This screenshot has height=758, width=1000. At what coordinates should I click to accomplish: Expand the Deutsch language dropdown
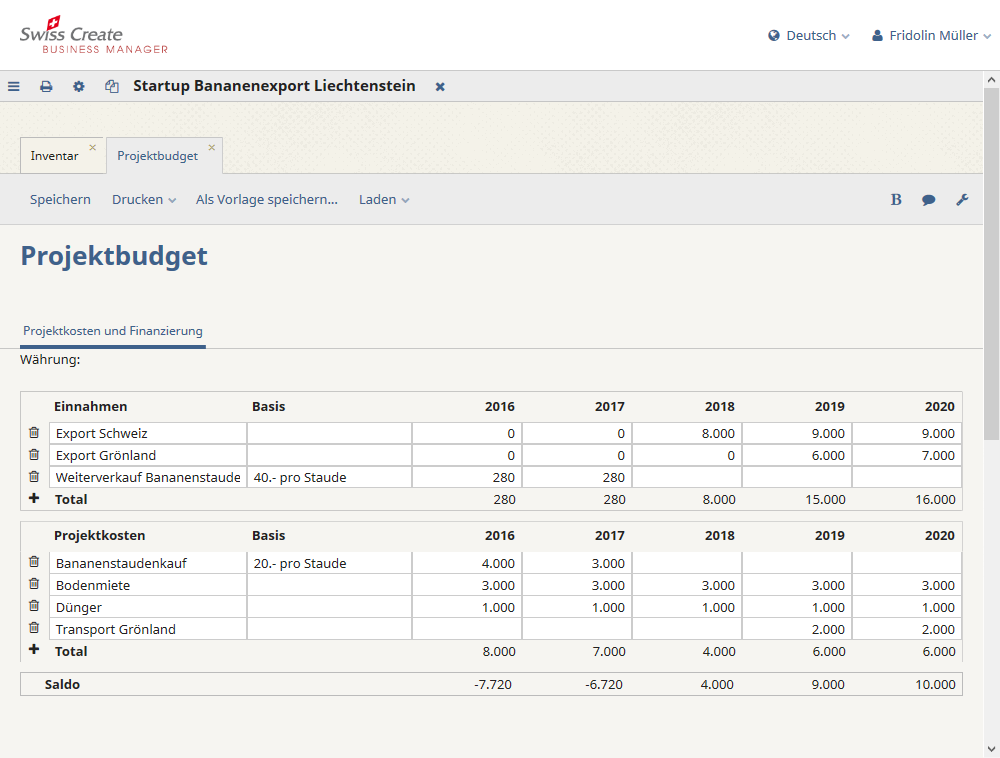(809, 36)
